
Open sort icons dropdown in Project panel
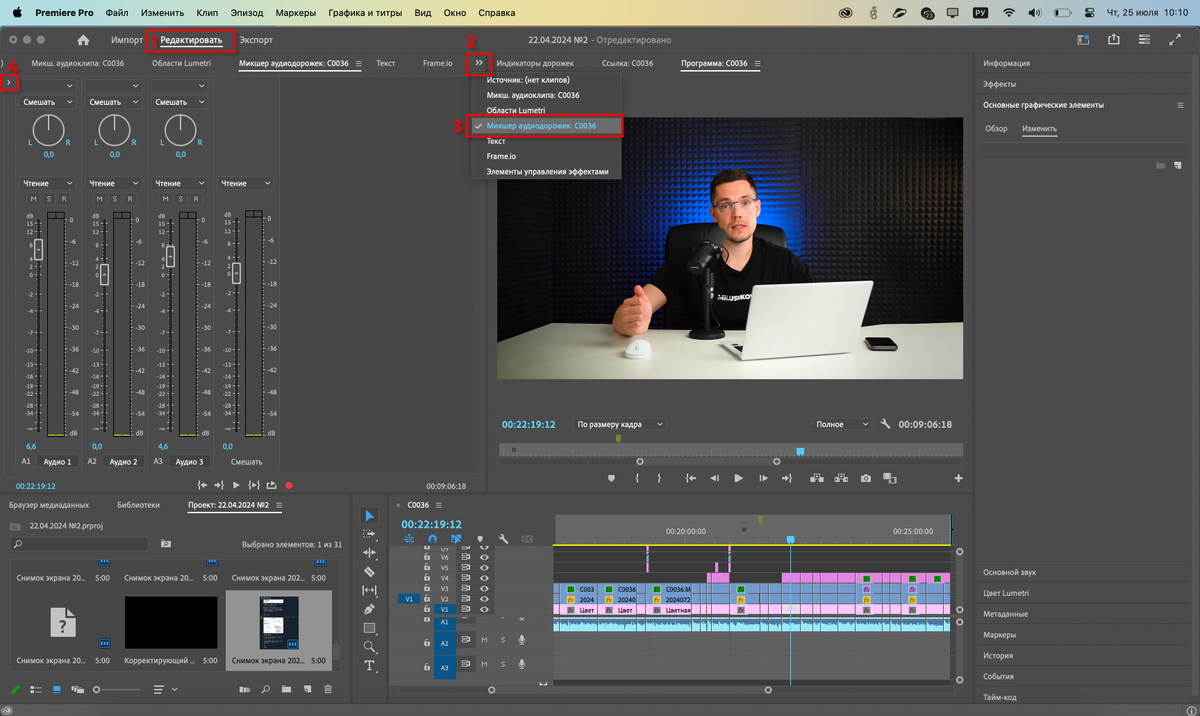pos(167,689)
